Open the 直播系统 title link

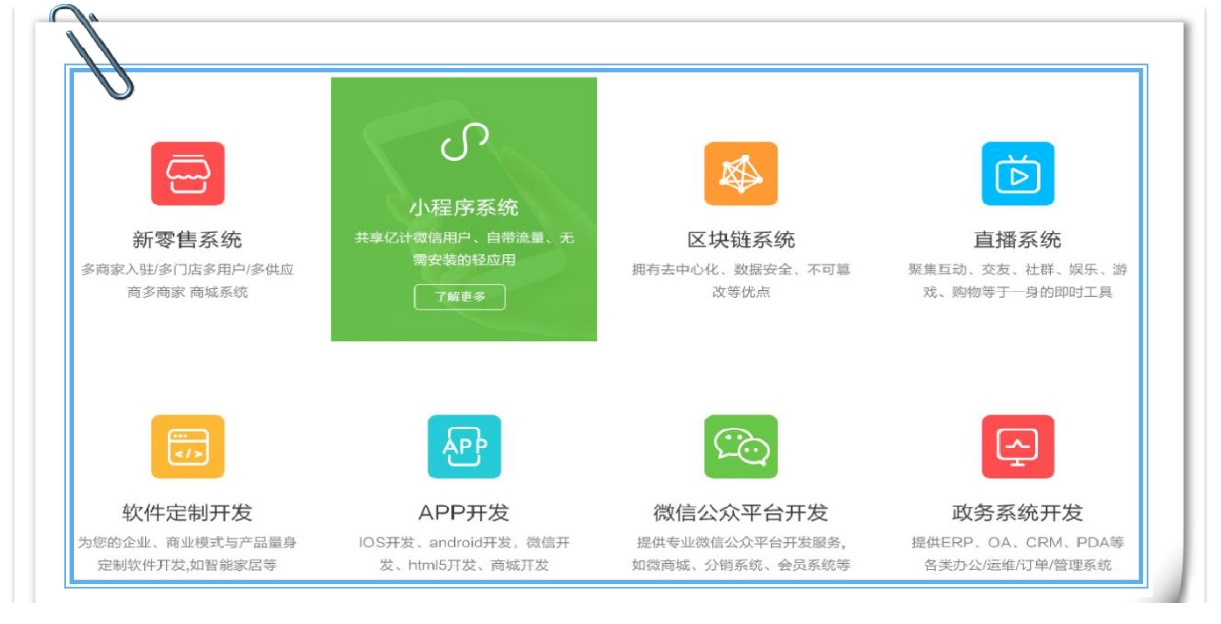click(x=1018, y=240)
